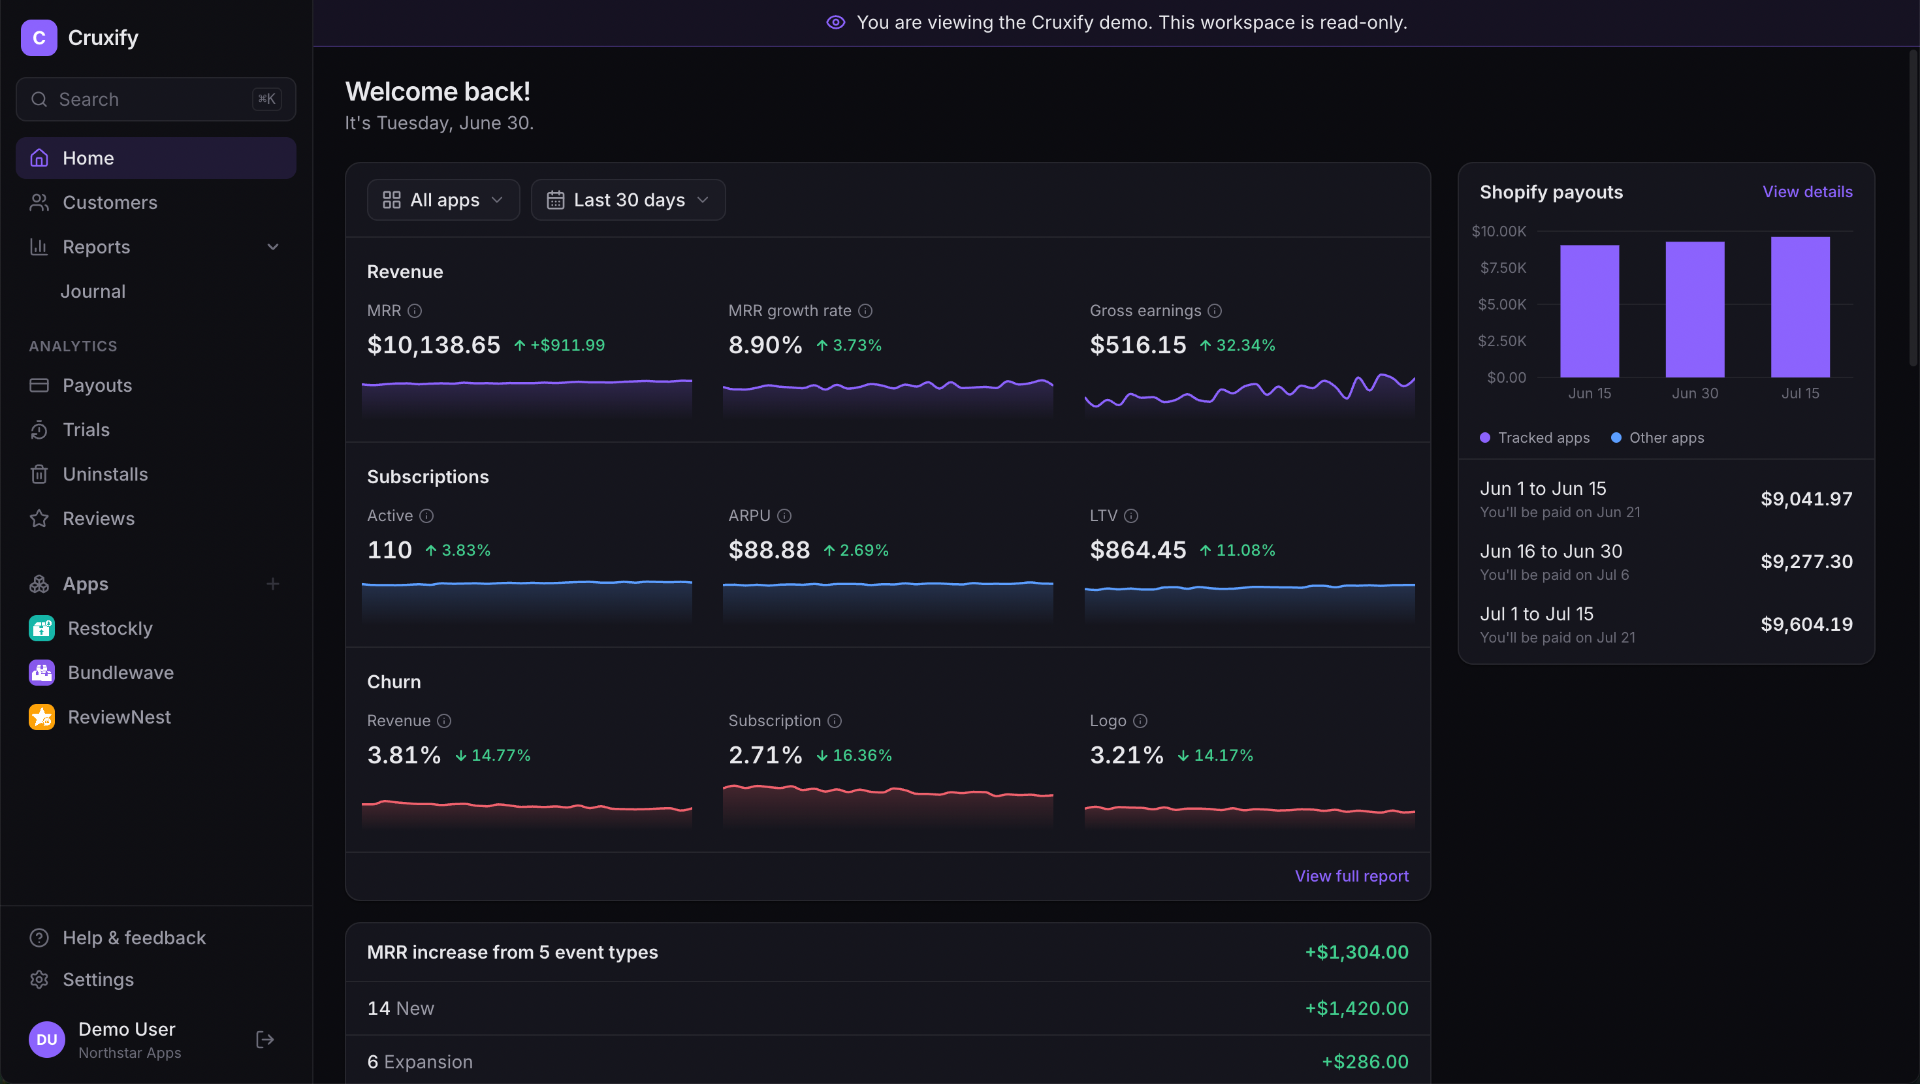The height and width of the screenshot is (1084, 1920).
Task: Click the DU user avatar
Action: [x=47, y=1040]
